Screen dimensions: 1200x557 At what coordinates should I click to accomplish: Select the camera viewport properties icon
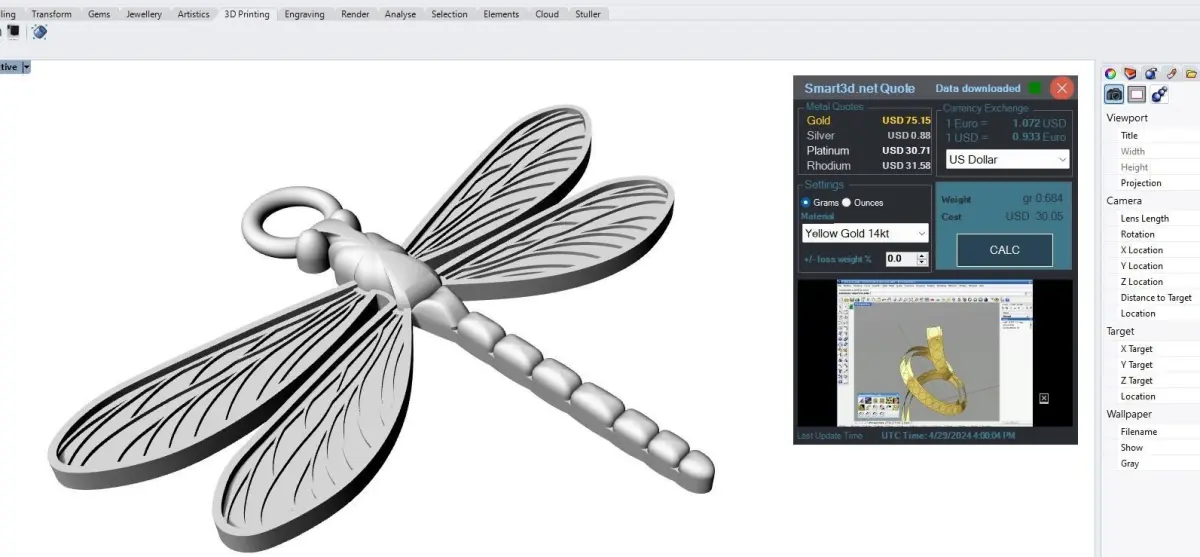pyautogui.click(x=1114, y=95)
